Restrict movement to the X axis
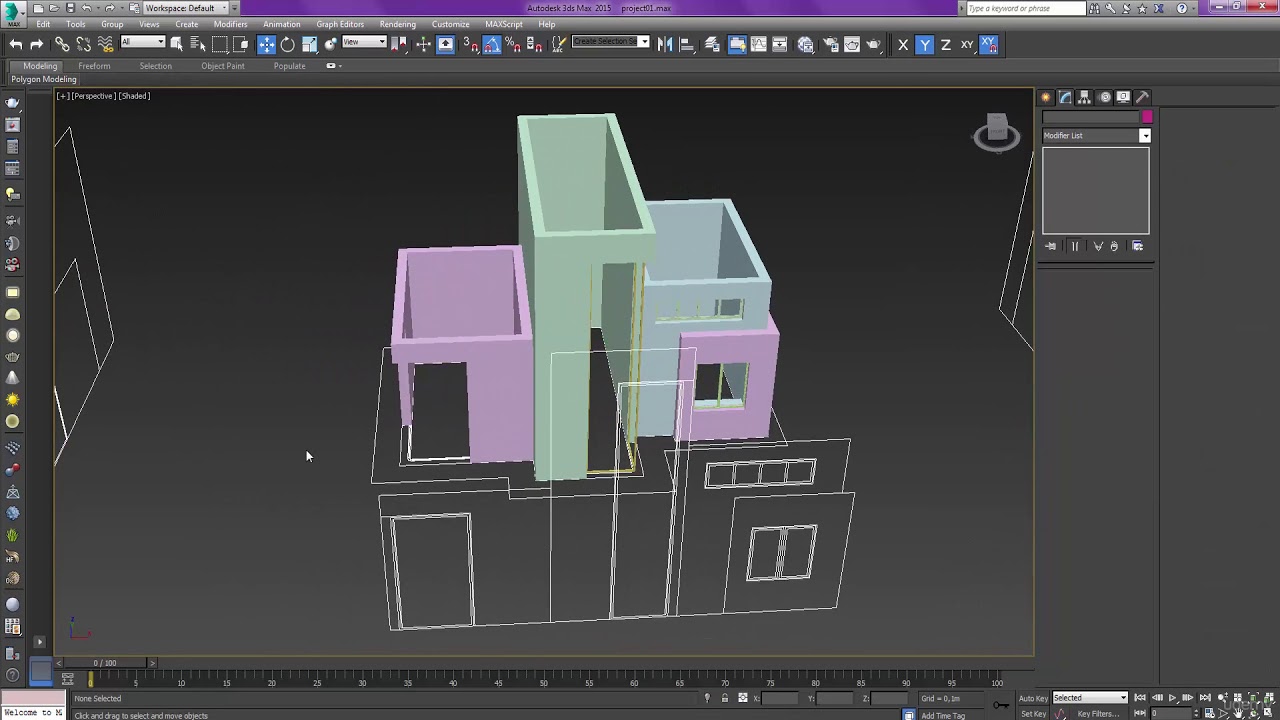Viewport: 1280px width, 720px height. pos(903,44)
